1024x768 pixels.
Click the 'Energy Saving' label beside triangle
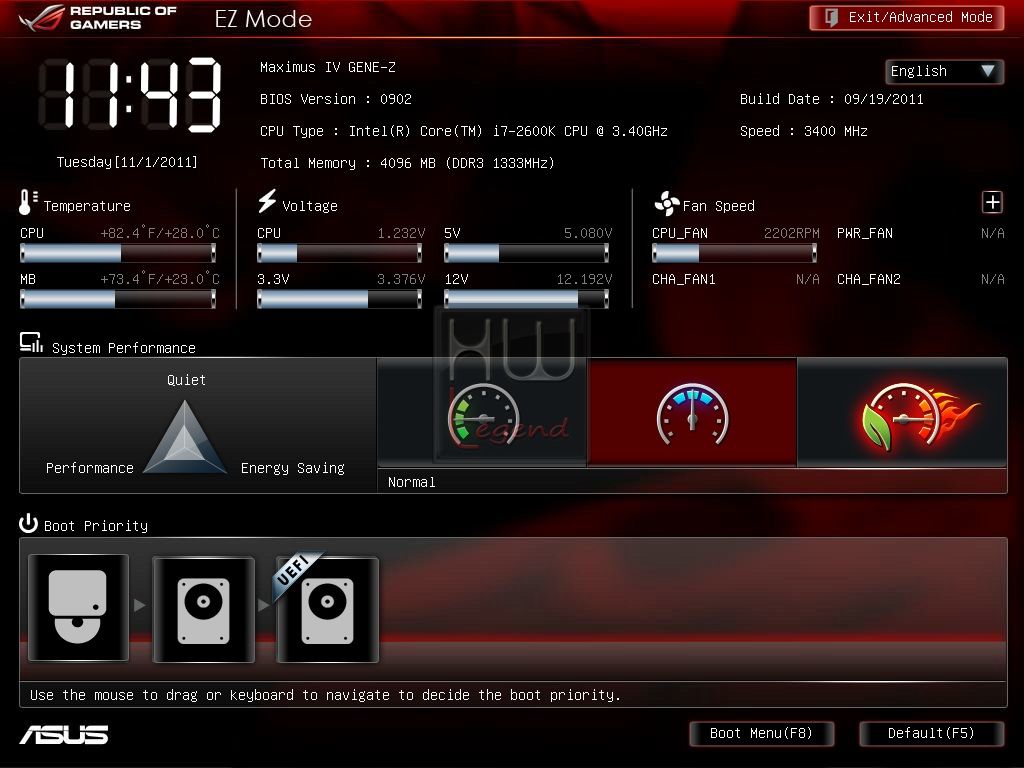(x=293, y=468)
